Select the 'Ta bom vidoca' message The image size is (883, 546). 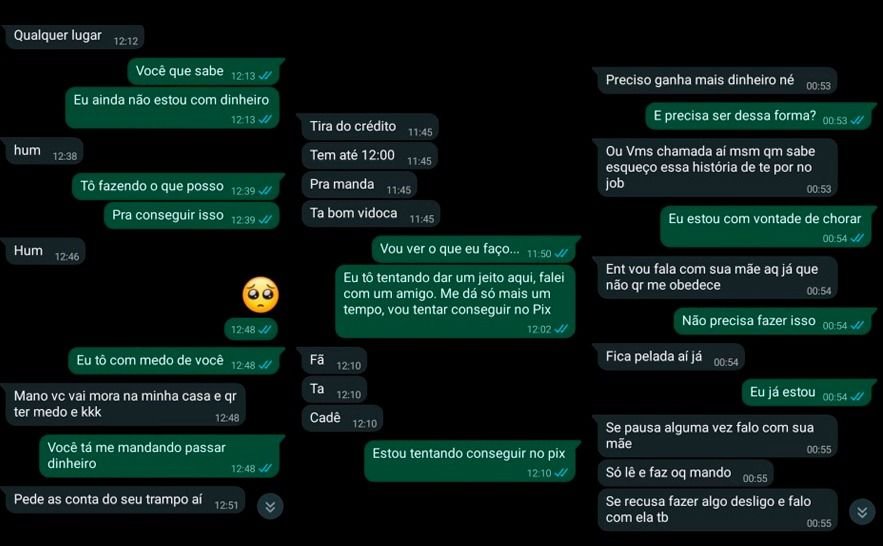click(371, 214)
